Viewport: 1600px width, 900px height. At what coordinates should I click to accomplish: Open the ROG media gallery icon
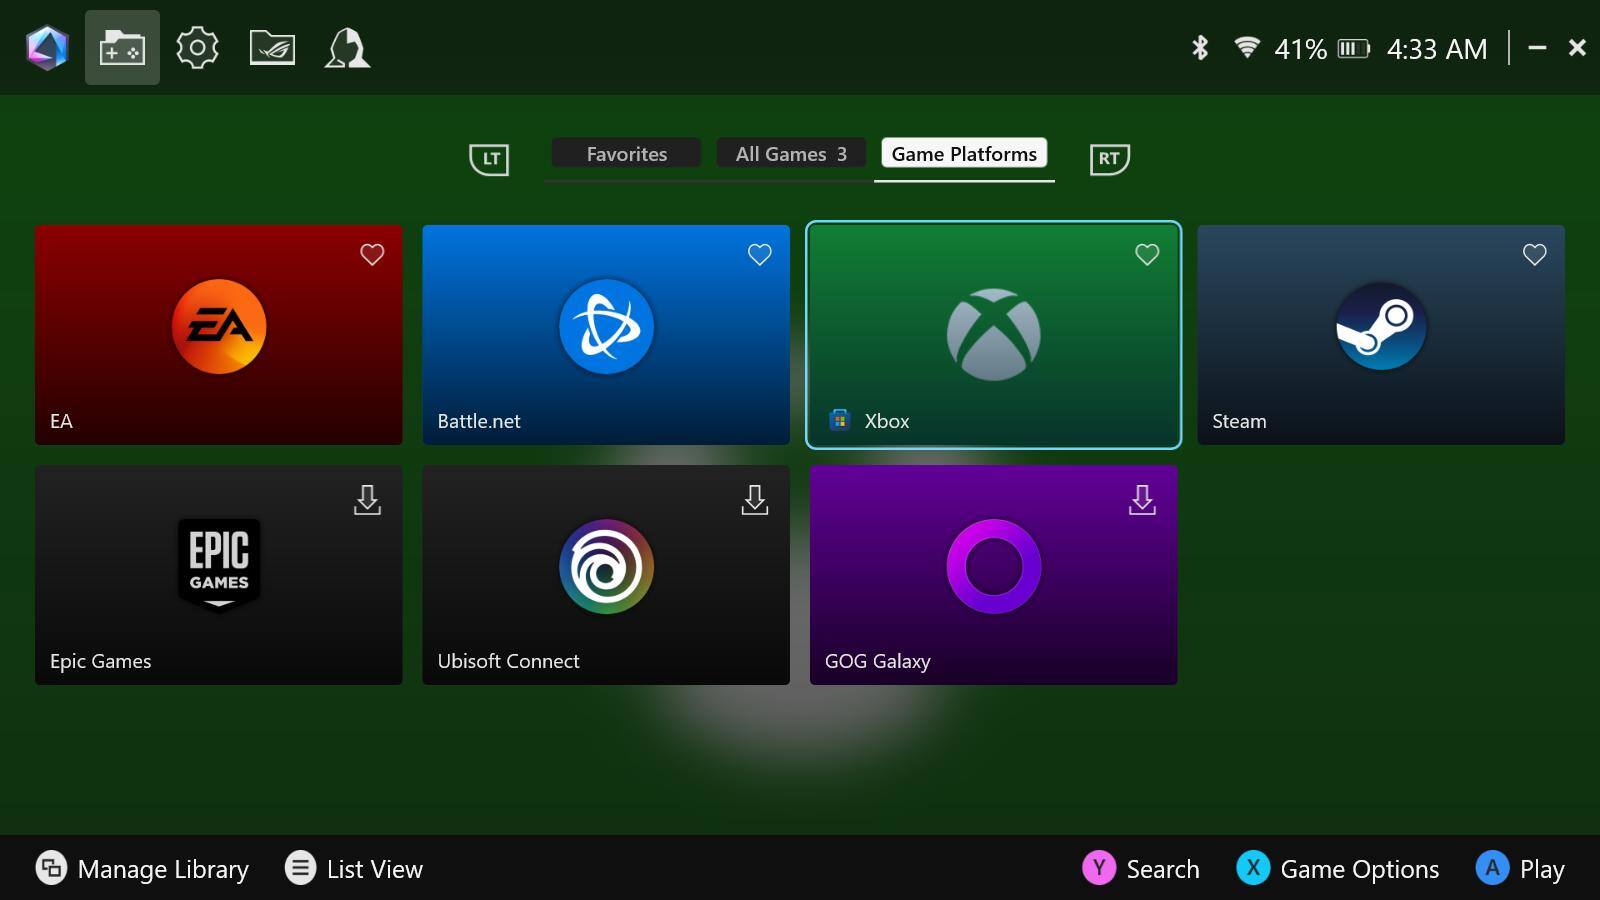pos(272,48)
